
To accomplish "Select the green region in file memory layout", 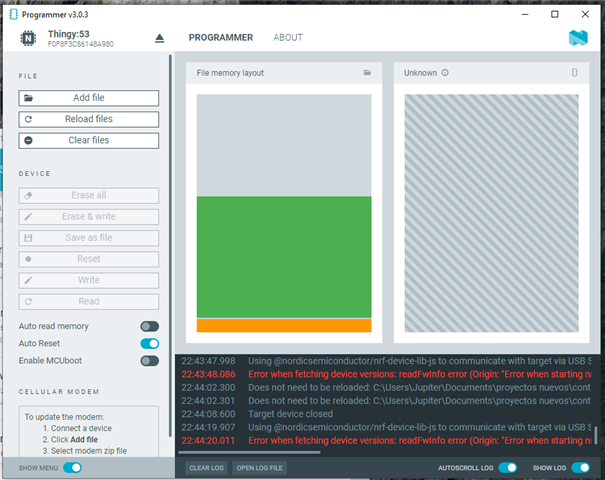I will [284, 257].
